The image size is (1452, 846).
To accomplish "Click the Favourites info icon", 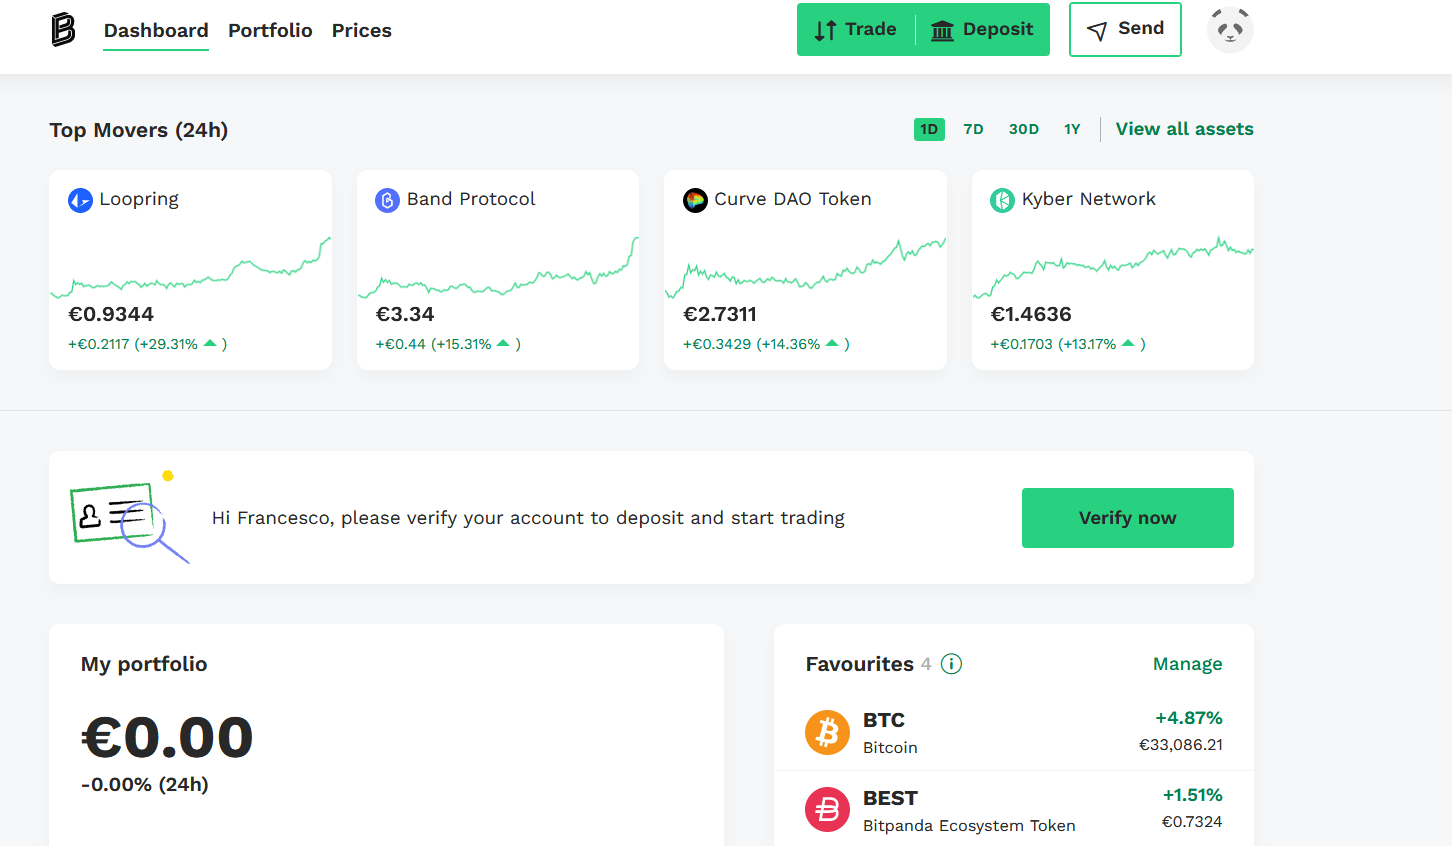I will (x=952, y=664).
